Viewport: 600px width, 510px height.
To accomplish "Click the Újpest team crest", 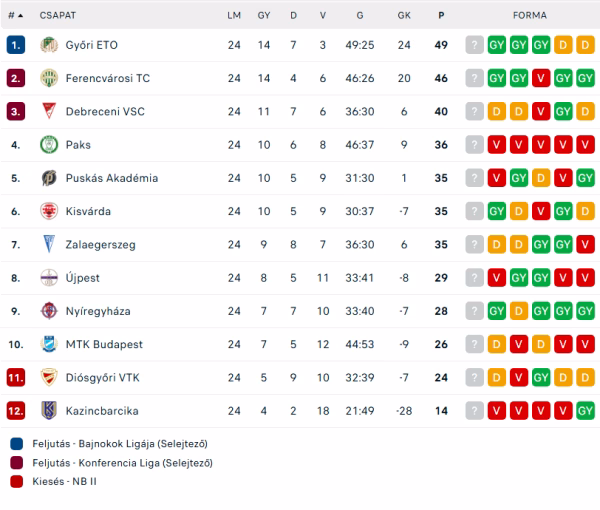I will pyautogui.click(x=48, y=277).
